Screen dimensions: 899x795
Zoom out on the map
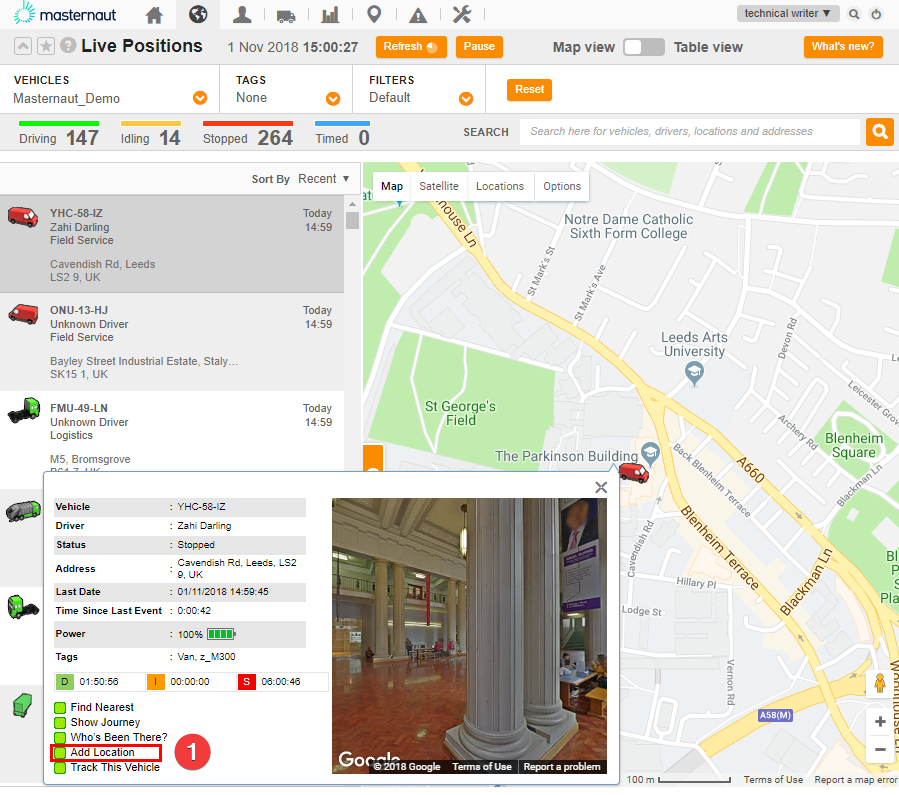point(880,749)
